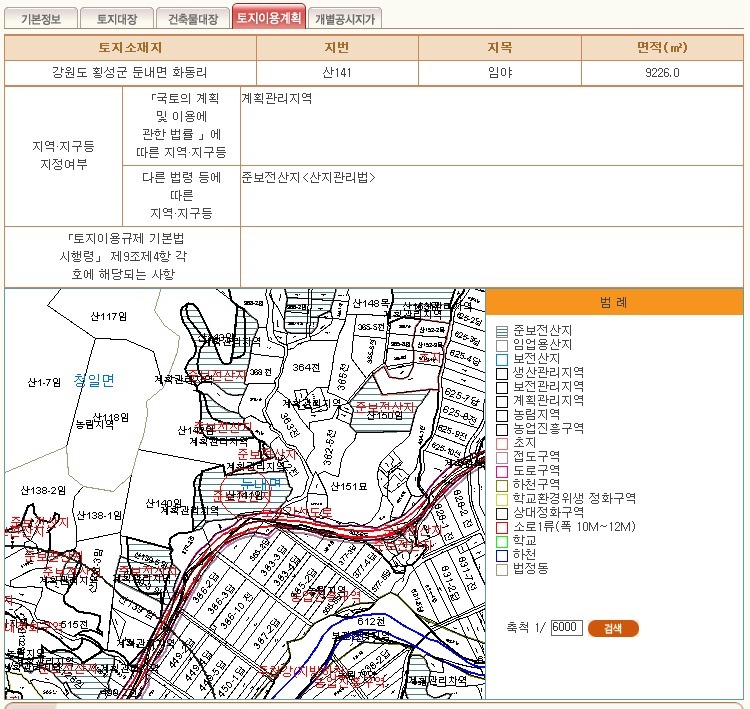Click parcel 산138-1임 on the map

[x=99, y=515]
